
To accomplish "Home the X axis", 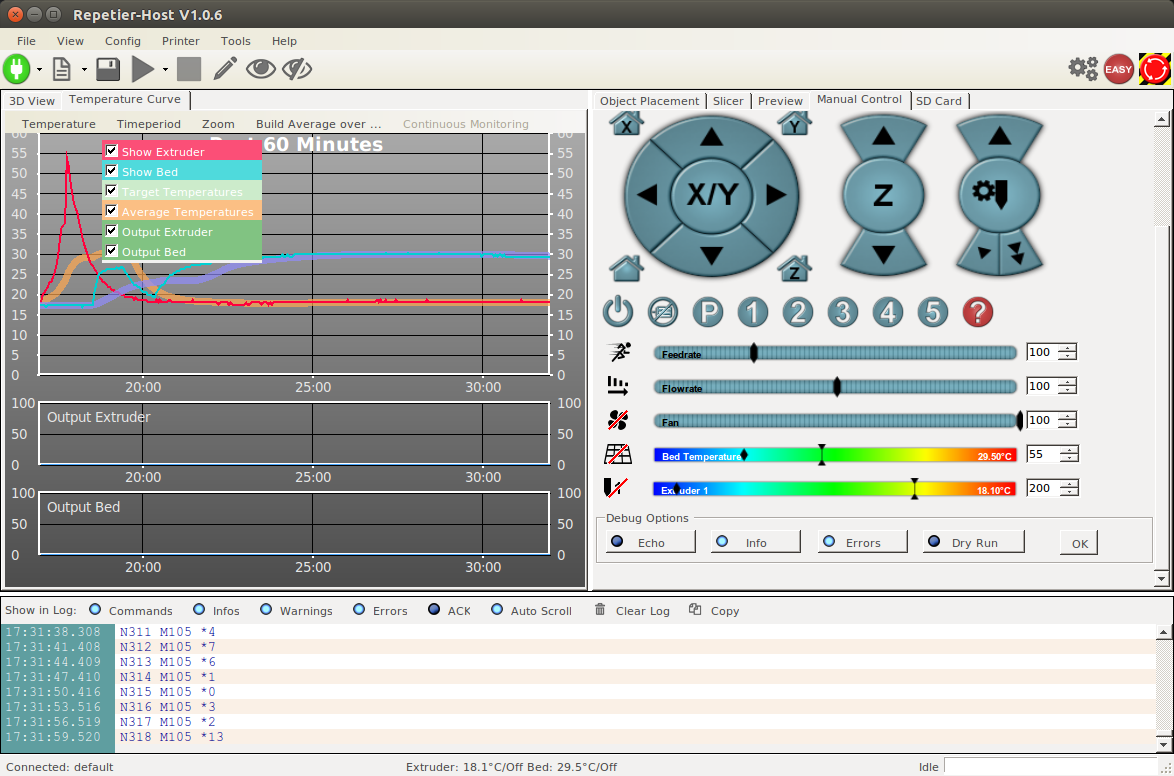I will pos(627,123).
